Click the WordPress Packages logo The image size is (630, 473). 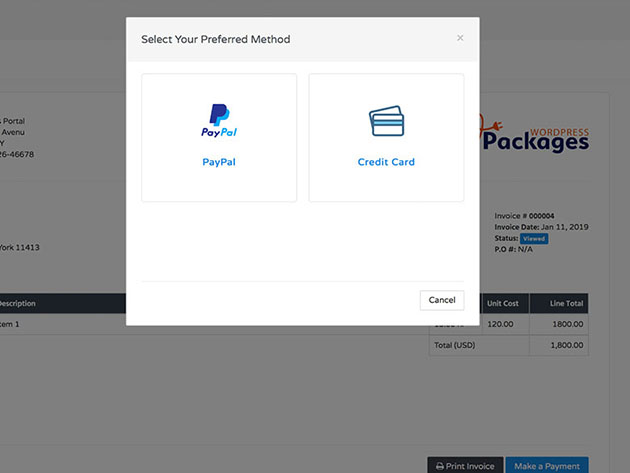(536, 137)
